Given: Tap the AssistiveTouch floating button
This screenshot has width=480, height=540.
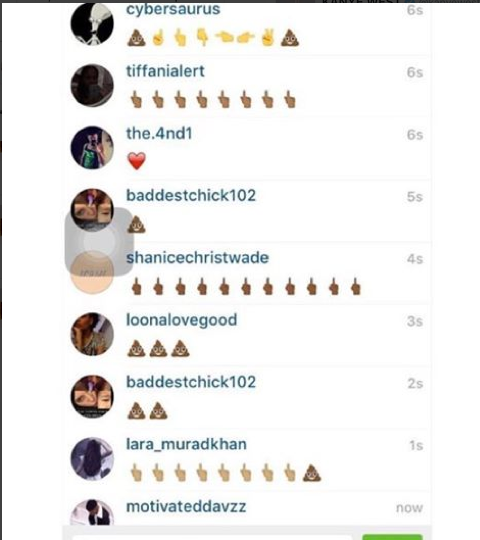Looking at the screenshot, I should coord(99,242).
